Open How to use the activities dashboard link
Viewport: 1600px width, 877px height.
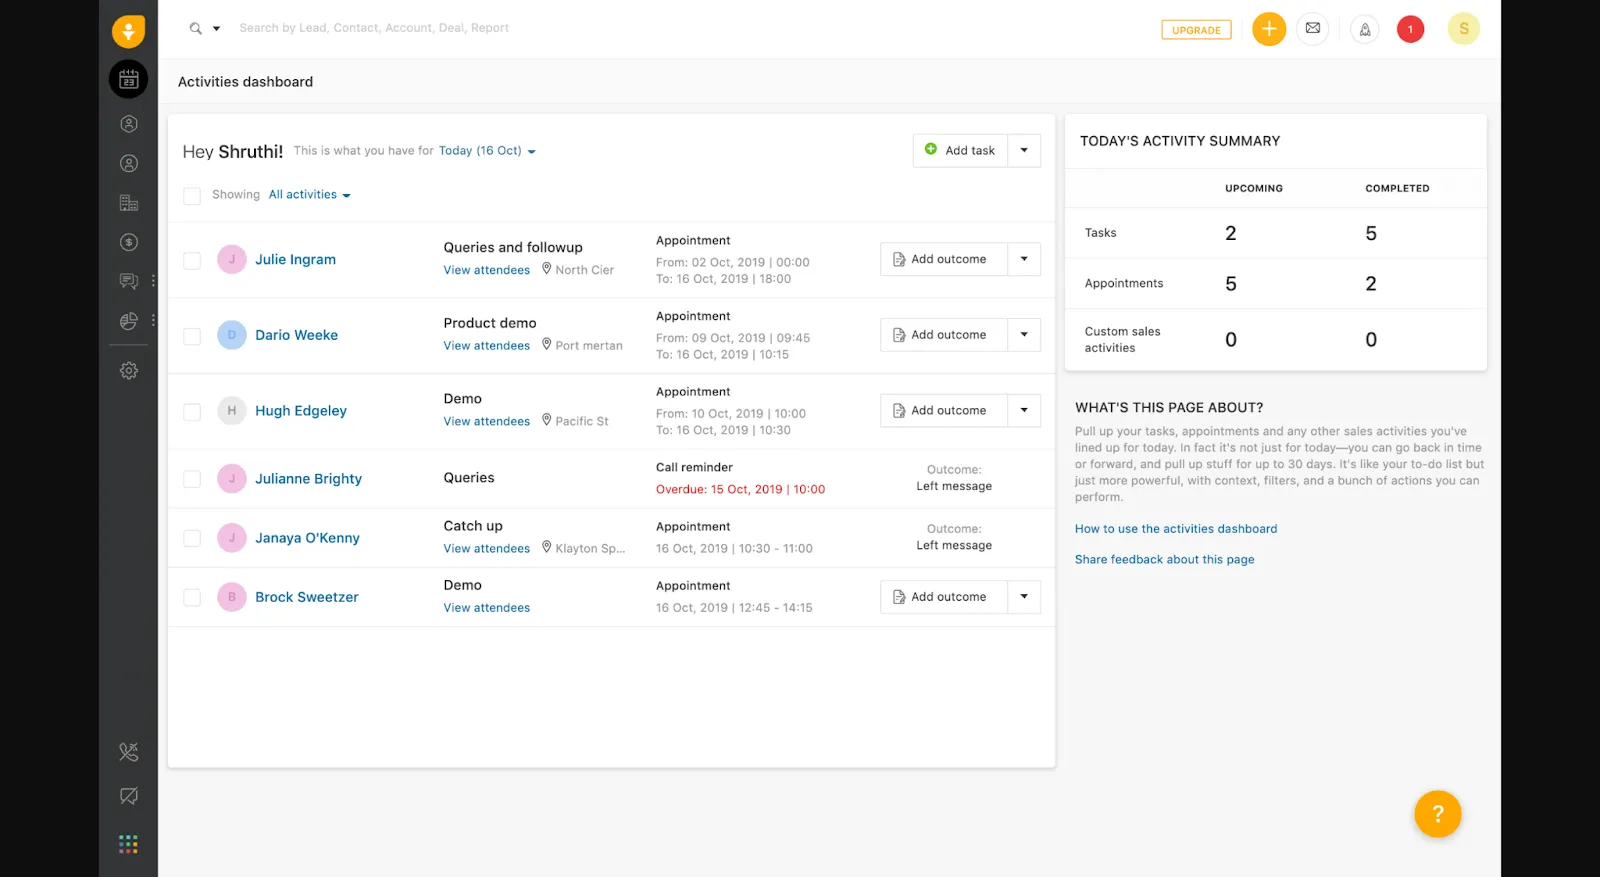point(1175,529)
